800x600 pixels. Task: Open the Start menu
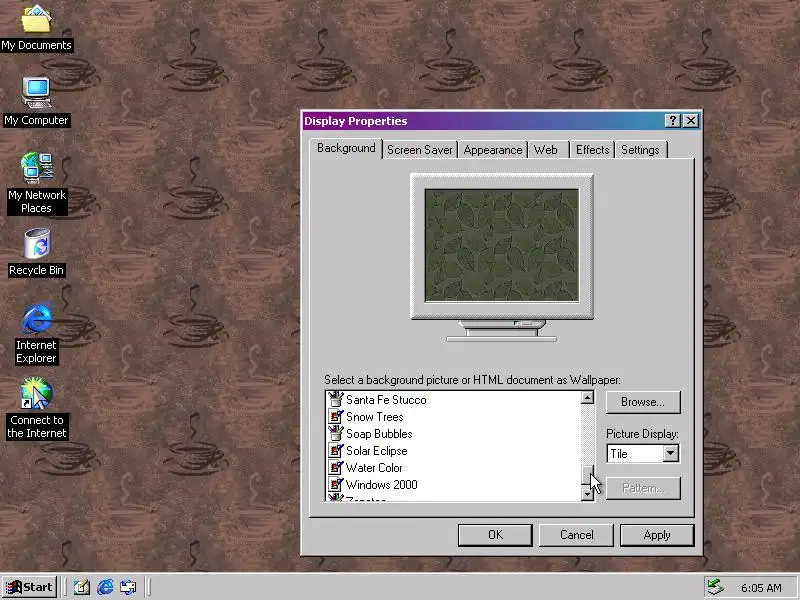coord(29,587)
